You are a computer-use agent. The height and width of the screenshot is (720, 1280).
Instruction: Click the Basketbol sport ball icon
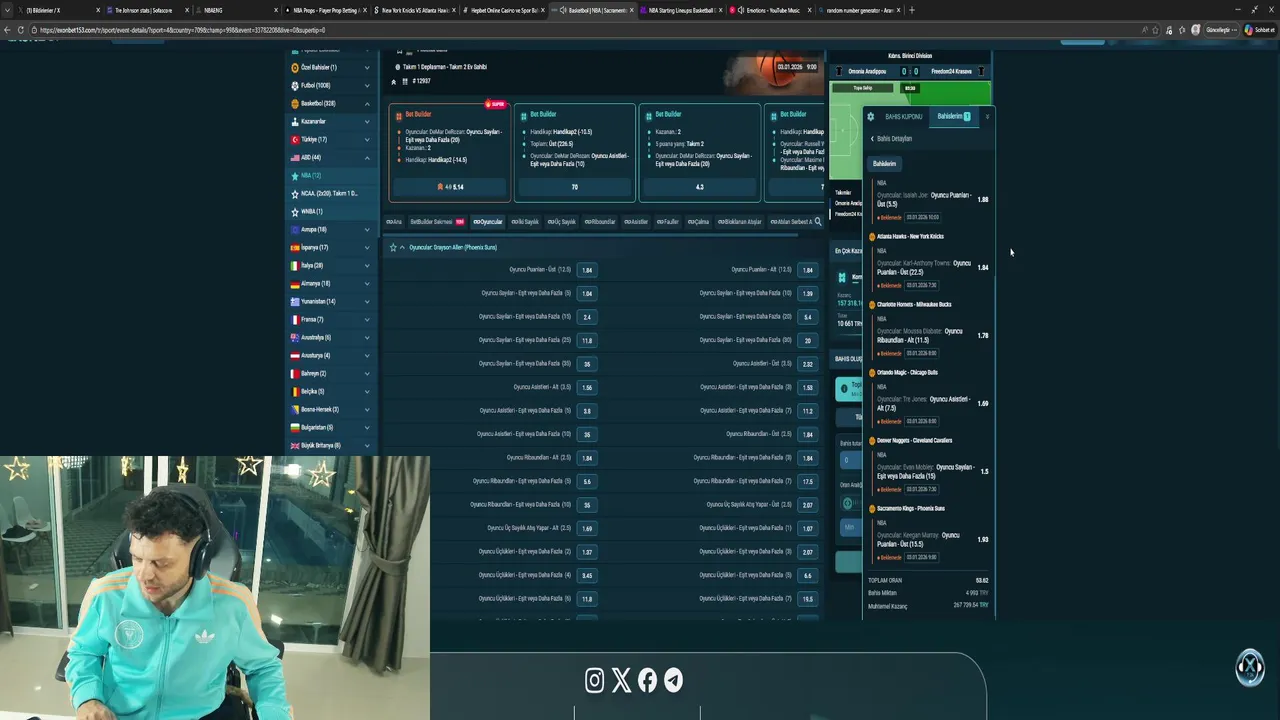pos(295,104)
